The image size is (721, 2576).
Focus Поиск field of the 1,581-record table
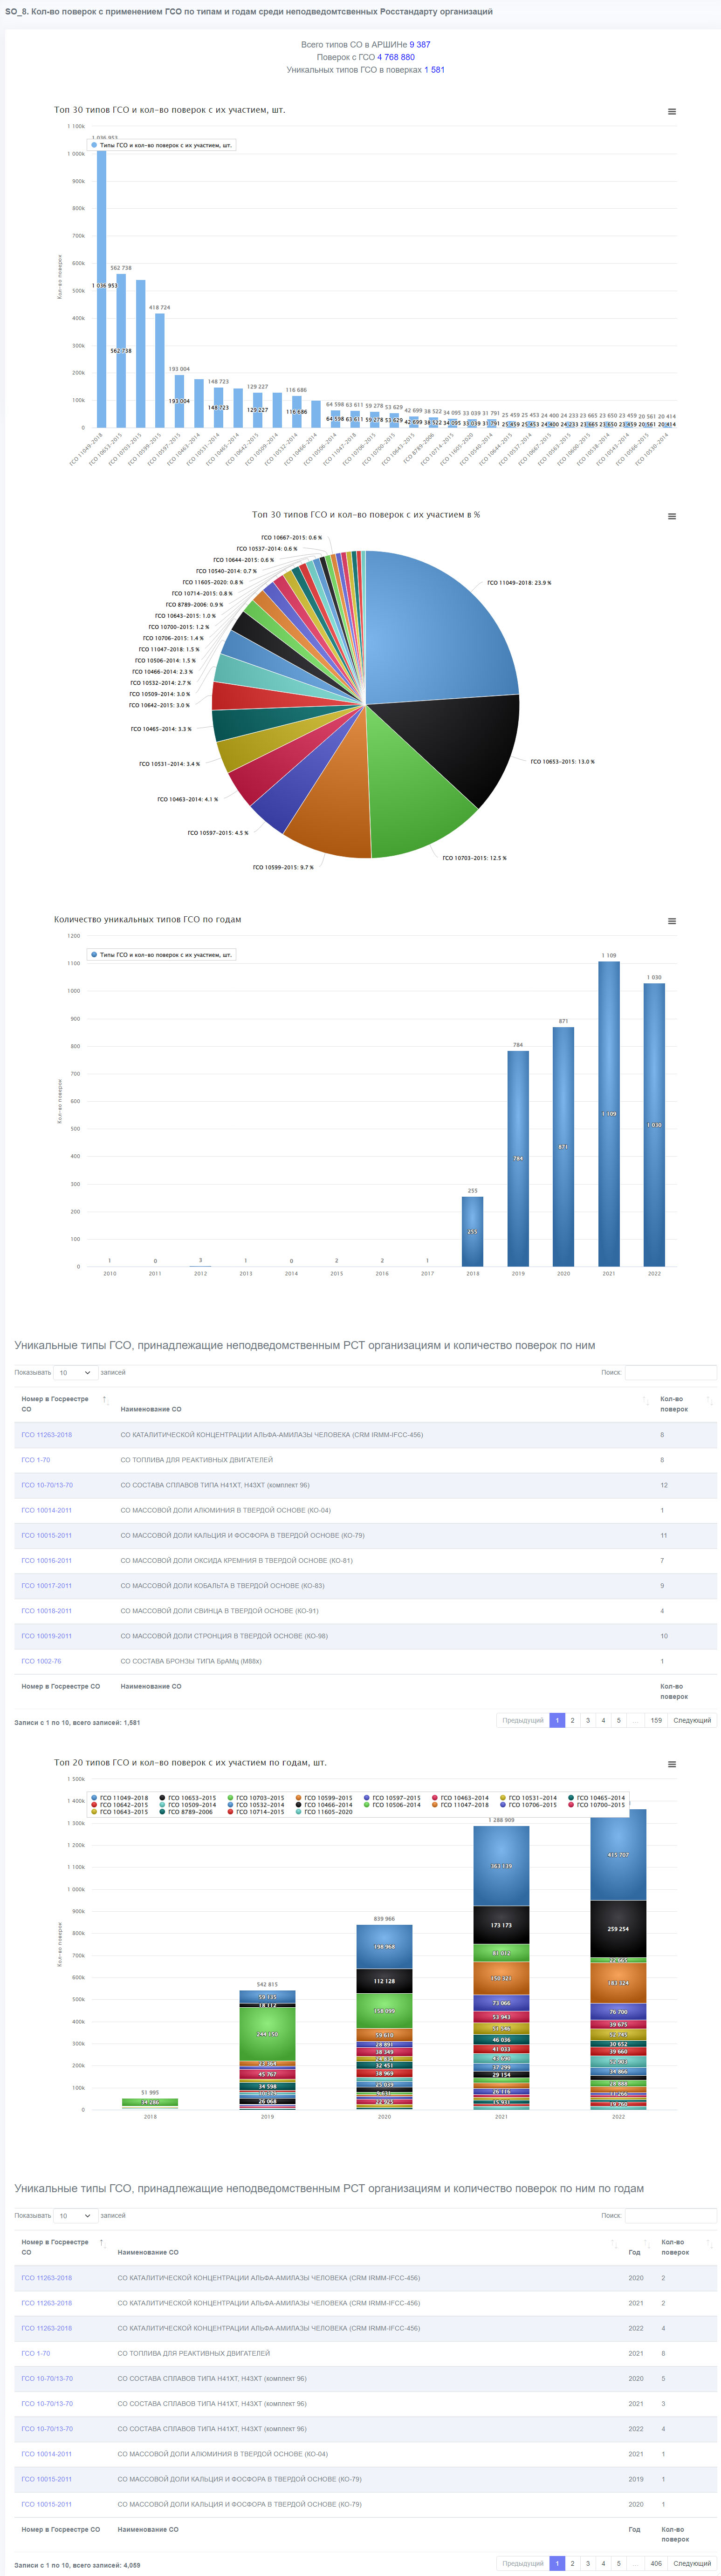(x=671, y=1373)
